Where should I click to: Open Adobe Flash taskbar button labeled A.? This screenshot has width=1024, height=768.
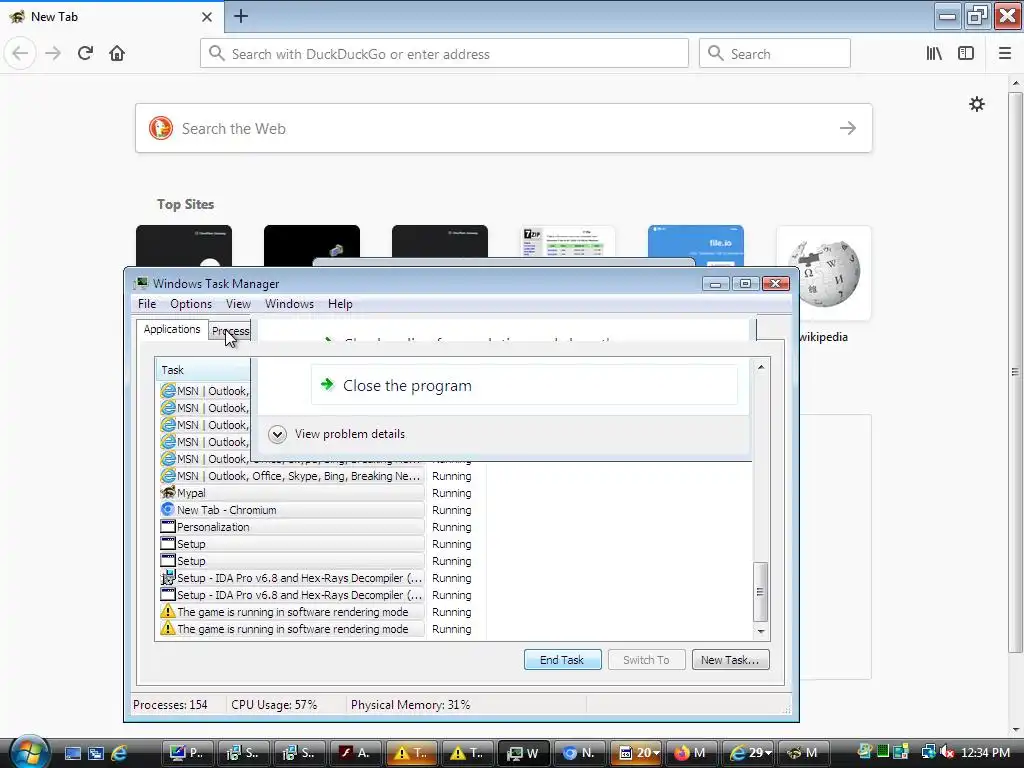[356, 753]
